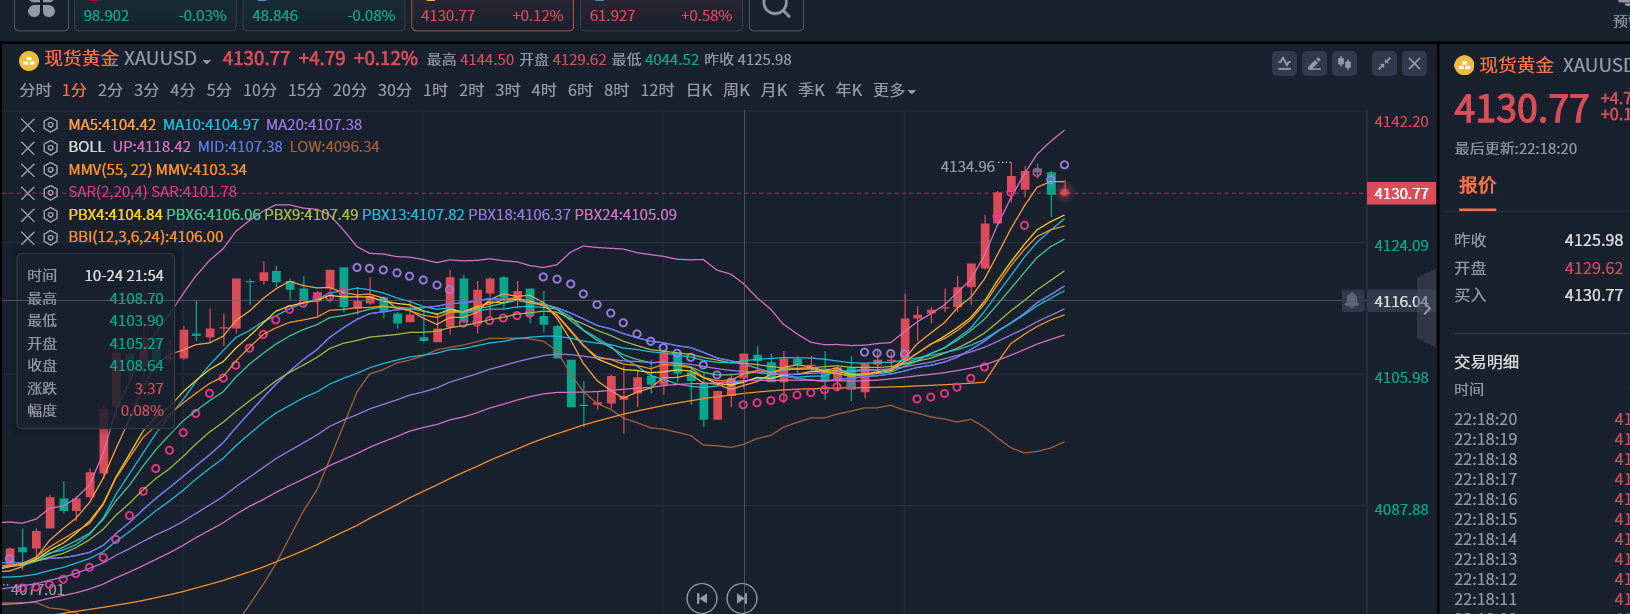
Task: Open settings gear for MA5 indicator
Action: point(50,125)
